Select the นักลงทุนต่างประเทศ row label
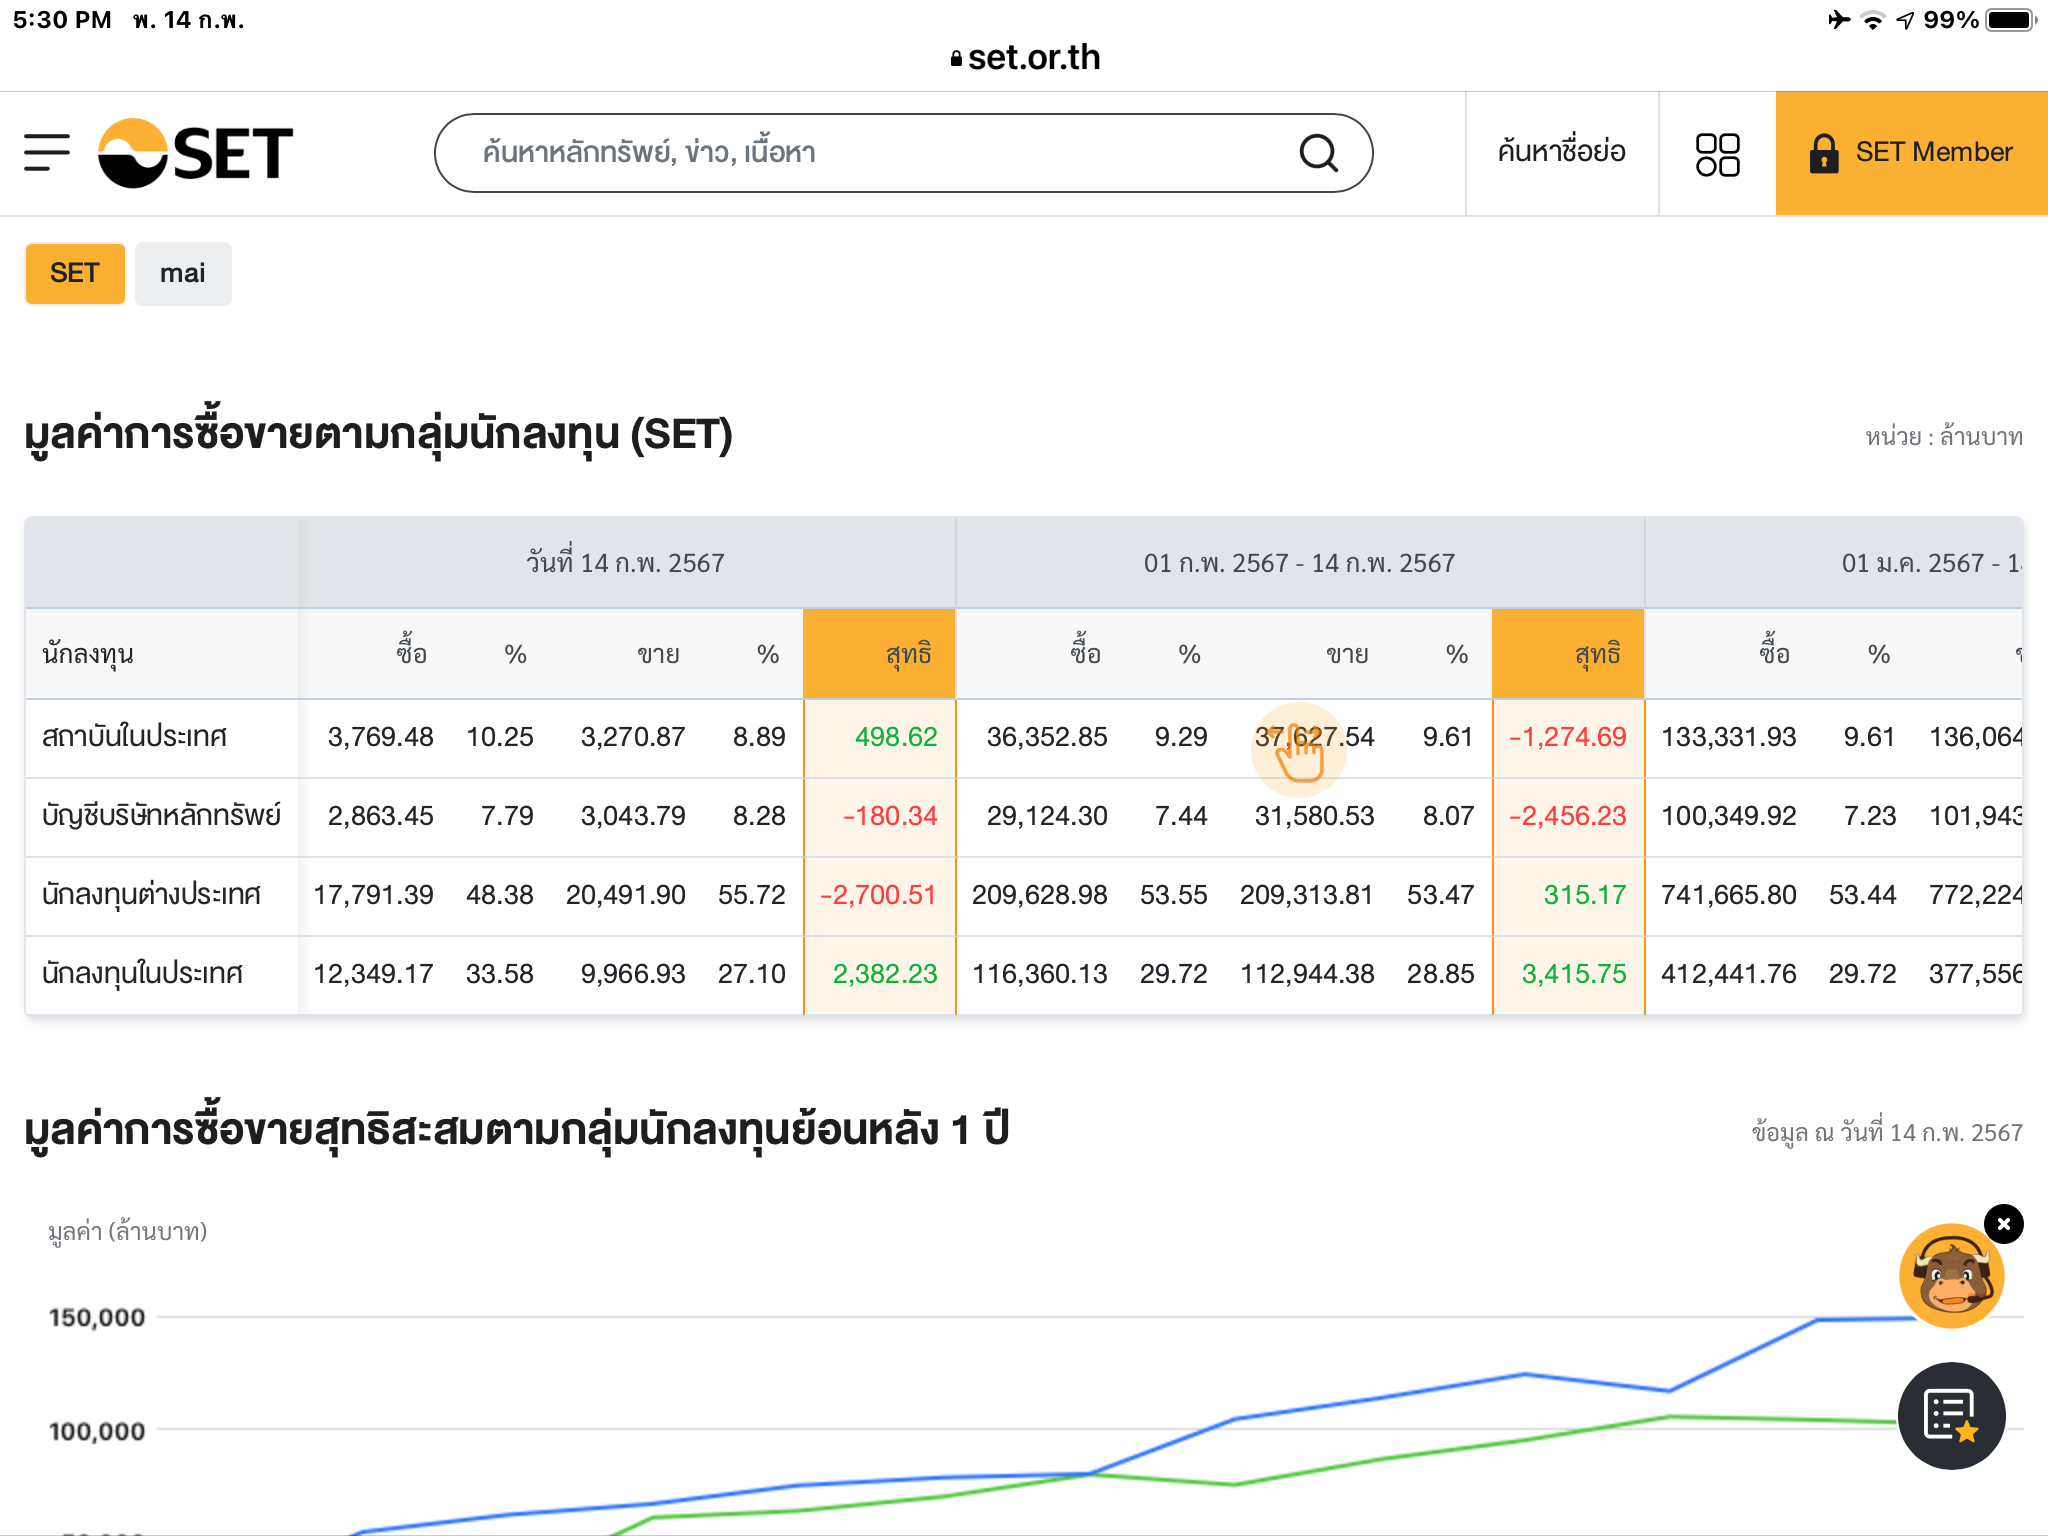 coord(152,895)
